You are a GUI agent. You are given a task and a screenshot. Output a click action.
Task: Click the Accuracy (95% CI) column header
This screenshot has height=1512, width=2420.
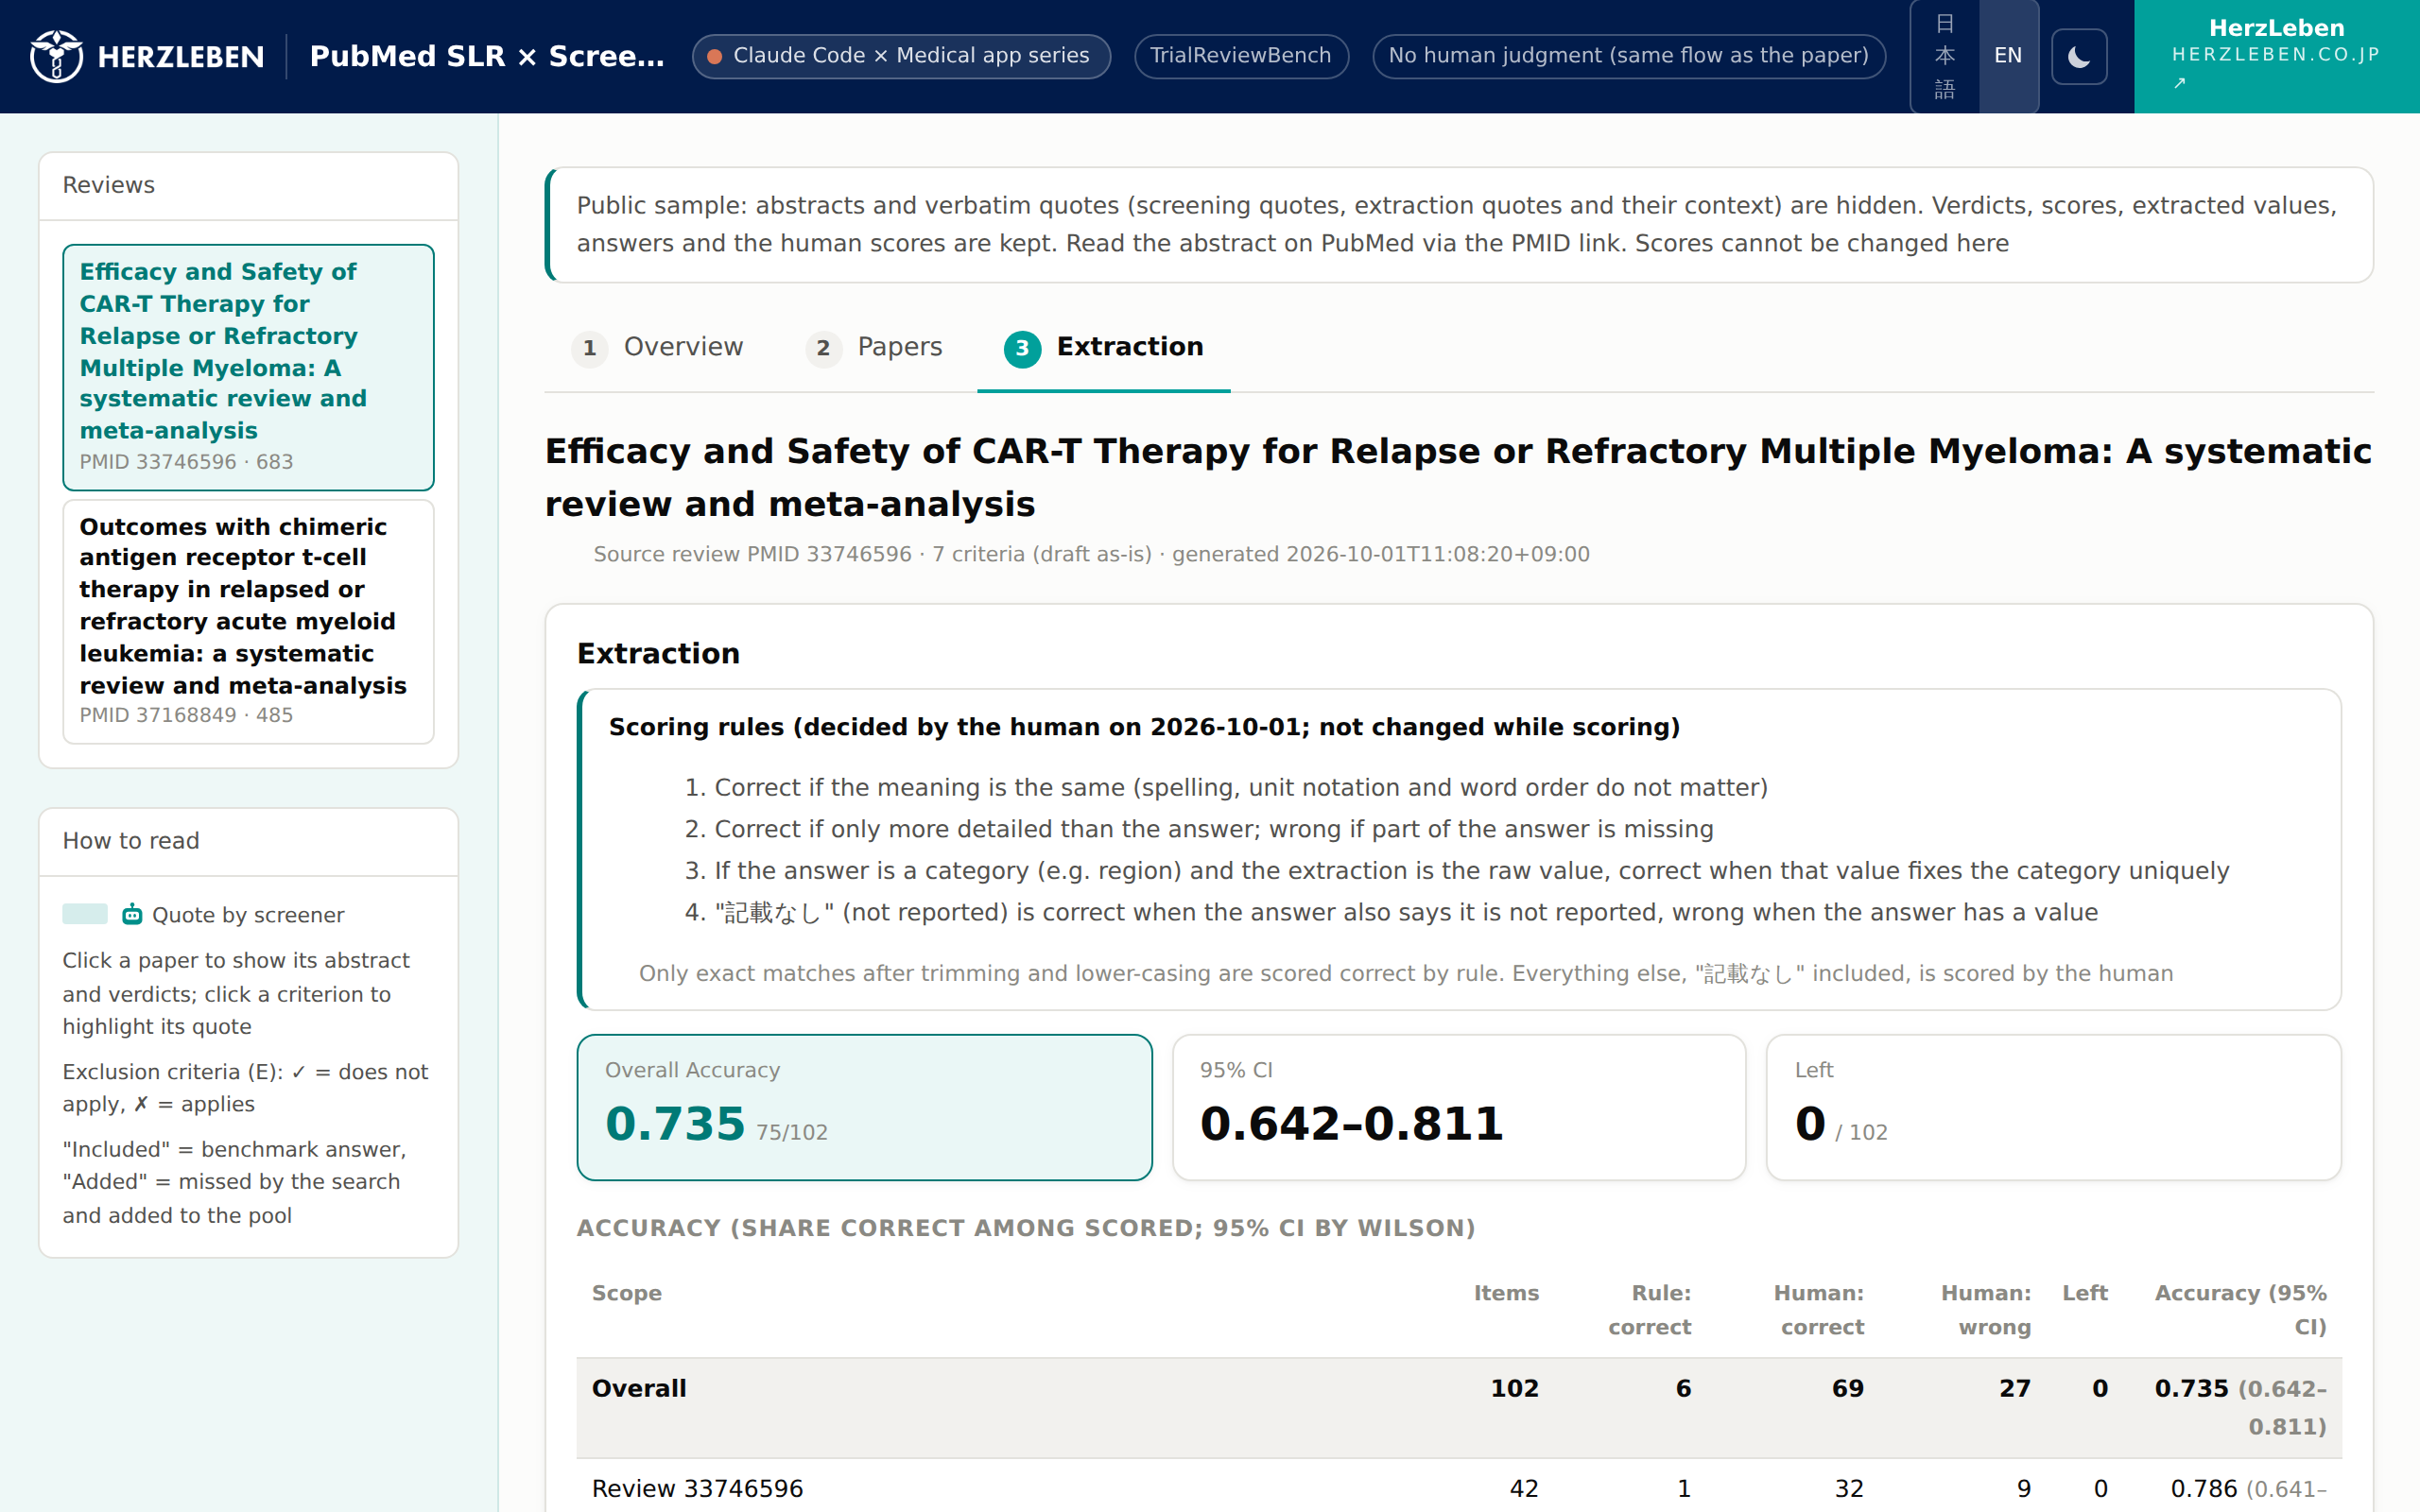tap(2240, 1310)
